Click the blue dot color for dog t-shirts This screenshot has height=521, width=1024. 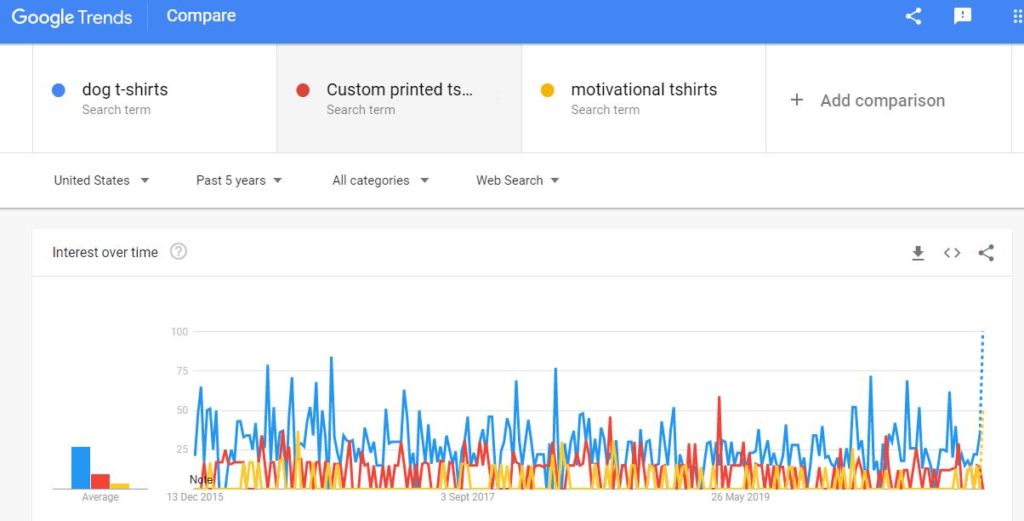58,91
